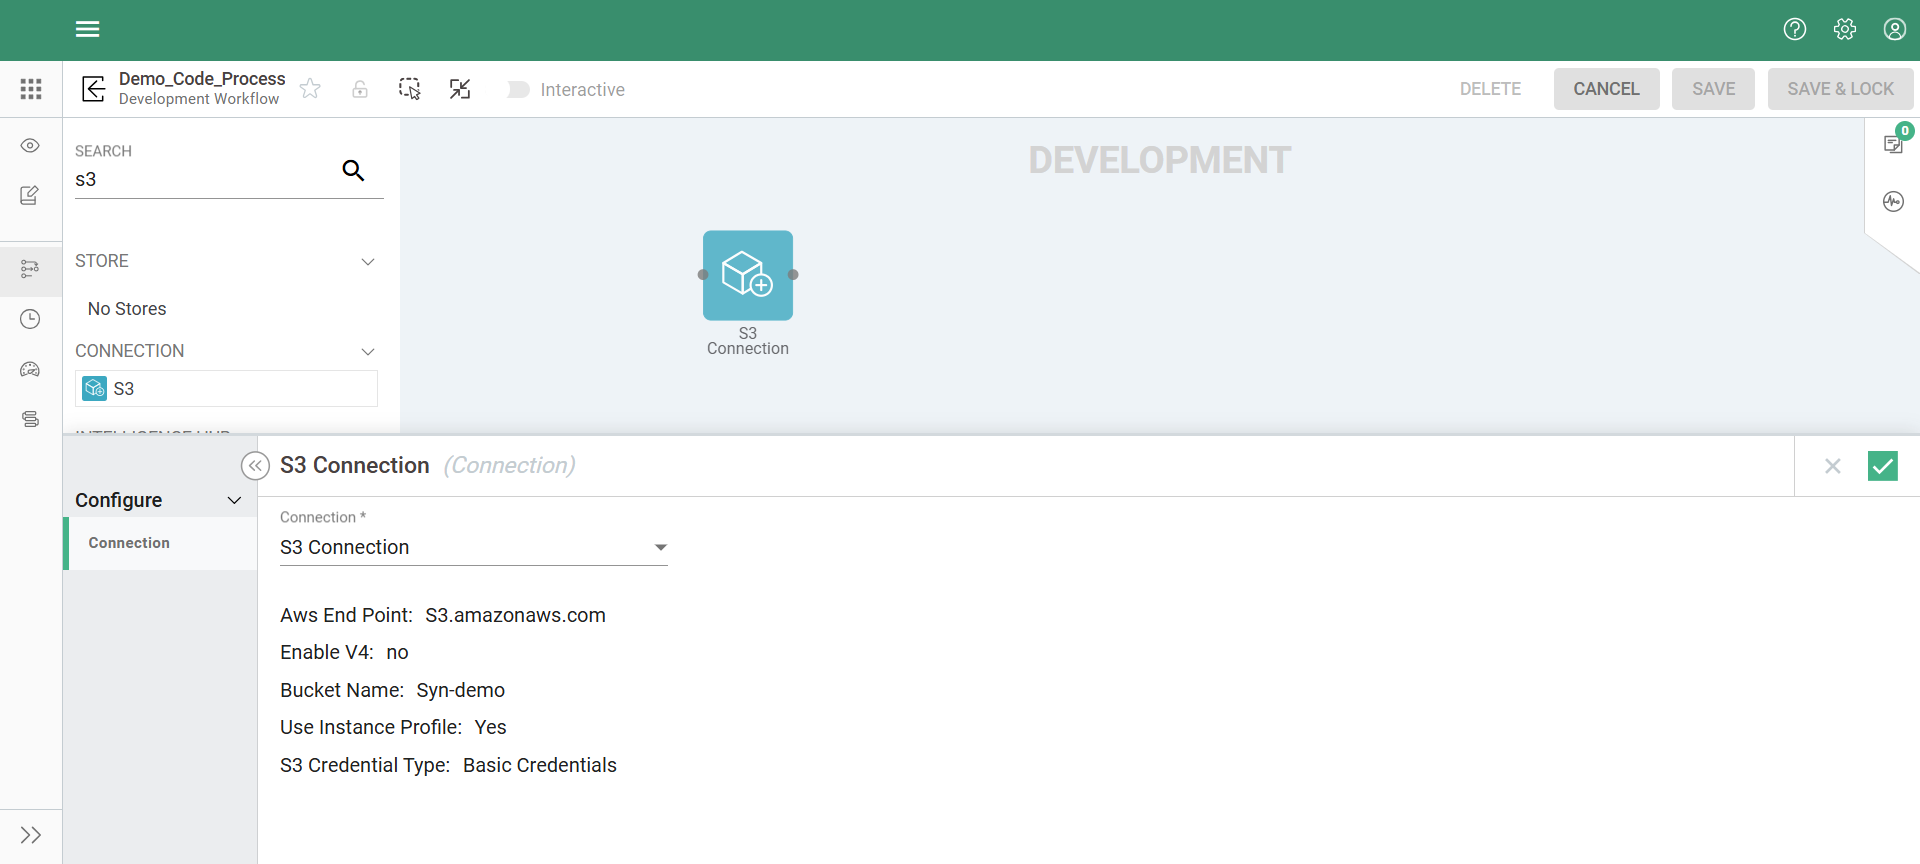Click the left port of S3 node
Screen dimensions: 1920x864
tap(703, 275)
